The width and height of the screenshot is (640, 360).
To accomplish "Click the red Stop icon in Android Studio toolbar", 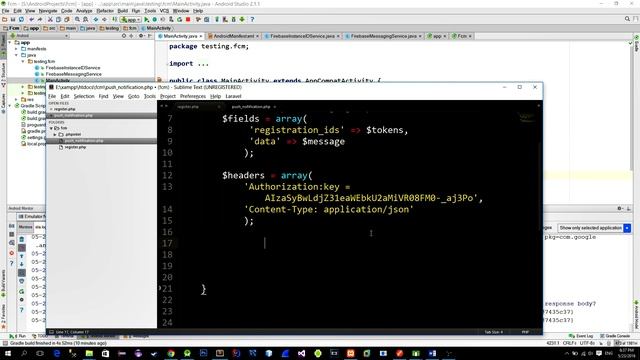I will pos(188,19).
